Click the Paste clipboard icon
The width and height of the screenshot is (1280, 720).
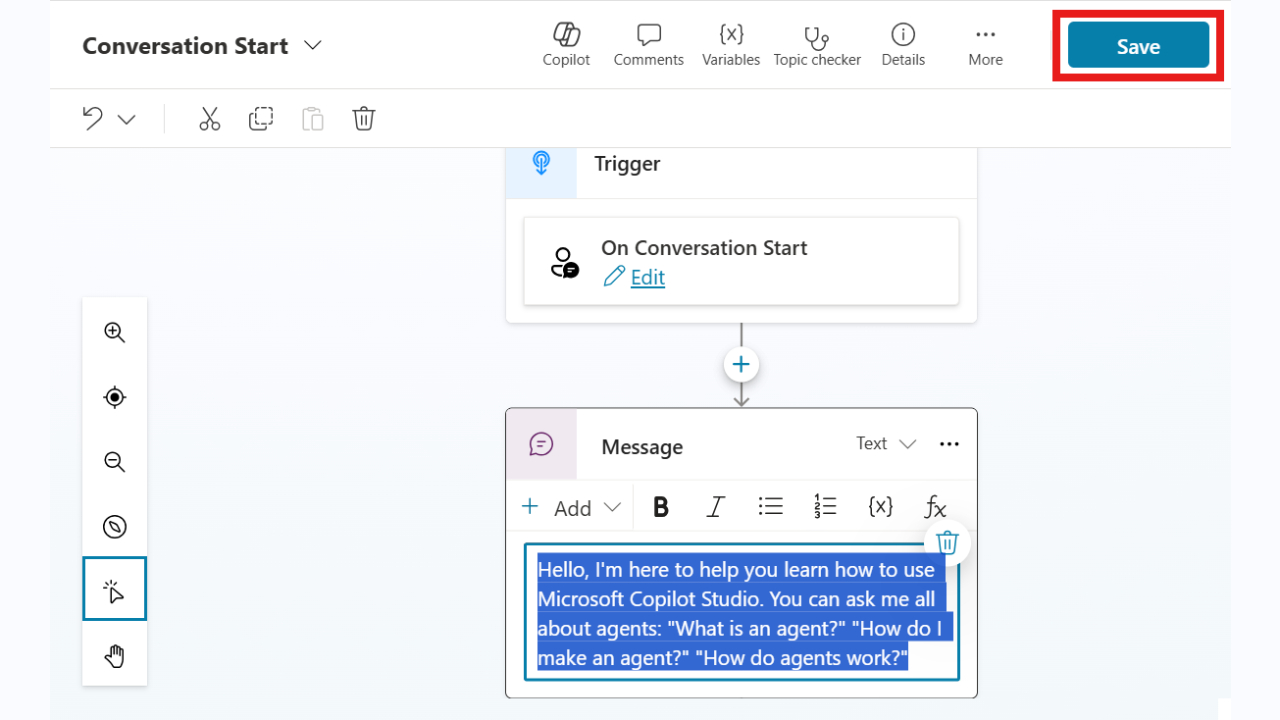[x=313, y=119]
